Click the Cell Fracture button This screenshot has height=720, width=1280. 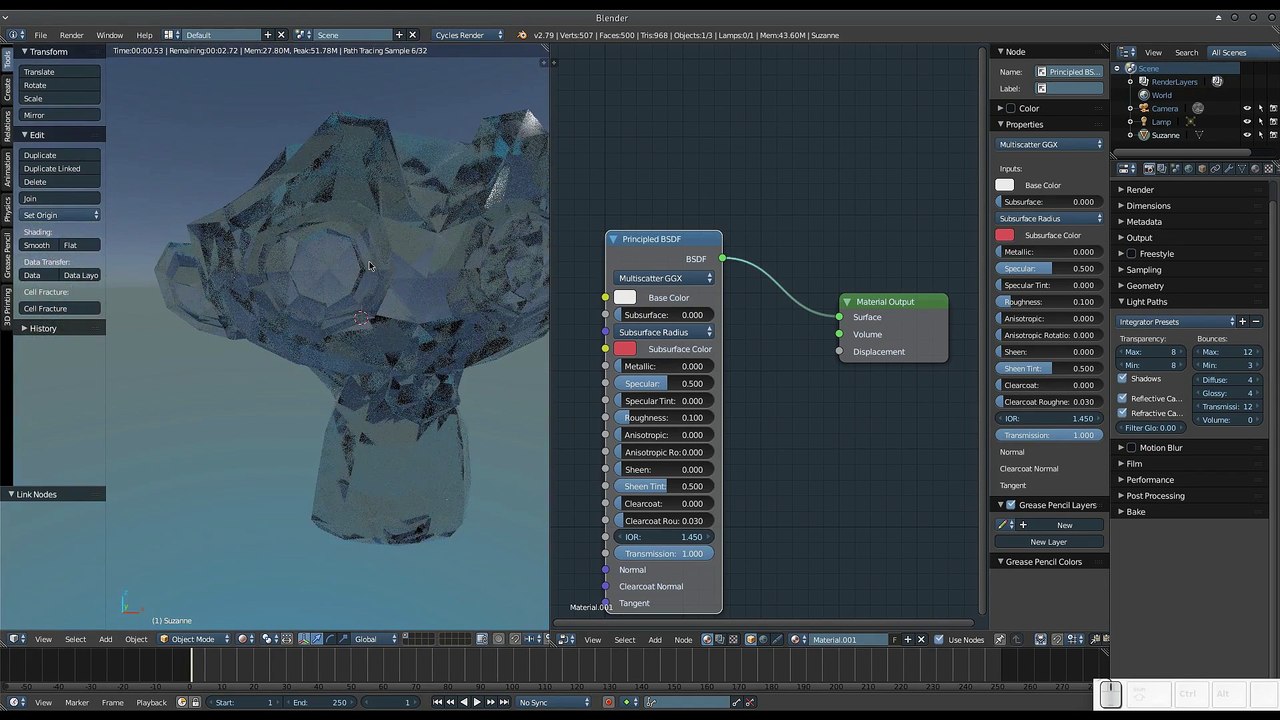click(60, 309)
